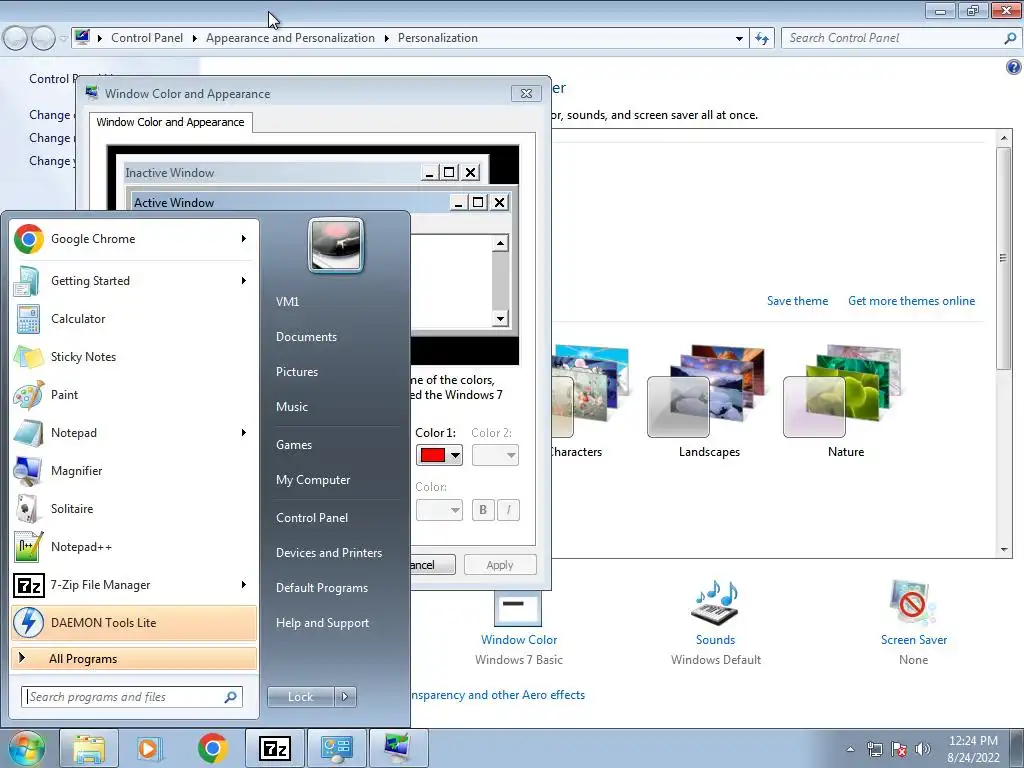
Task: Click the Search Control Panel field
Action: tap(901, 39)
